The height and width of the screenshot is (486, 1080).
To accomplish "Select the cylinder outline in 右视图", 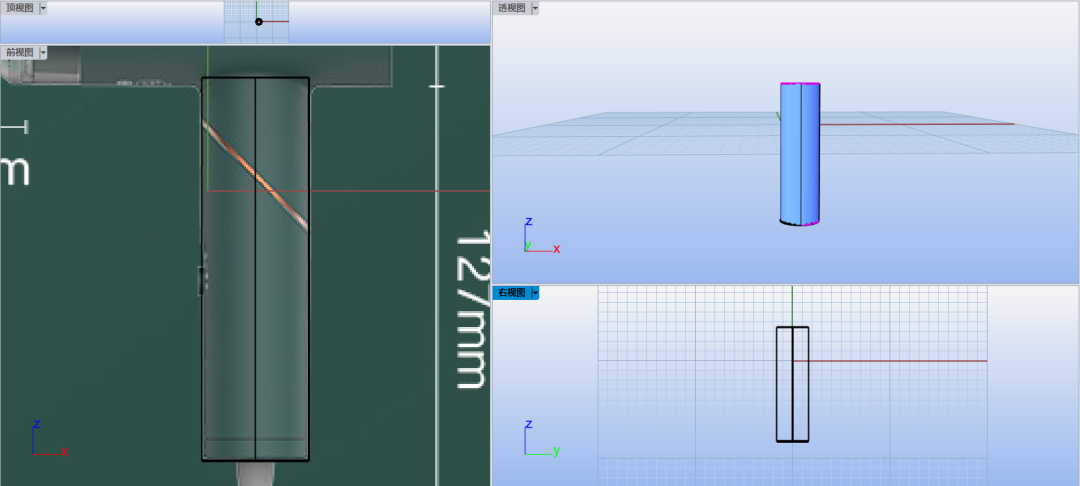I will tap(792, 384).
